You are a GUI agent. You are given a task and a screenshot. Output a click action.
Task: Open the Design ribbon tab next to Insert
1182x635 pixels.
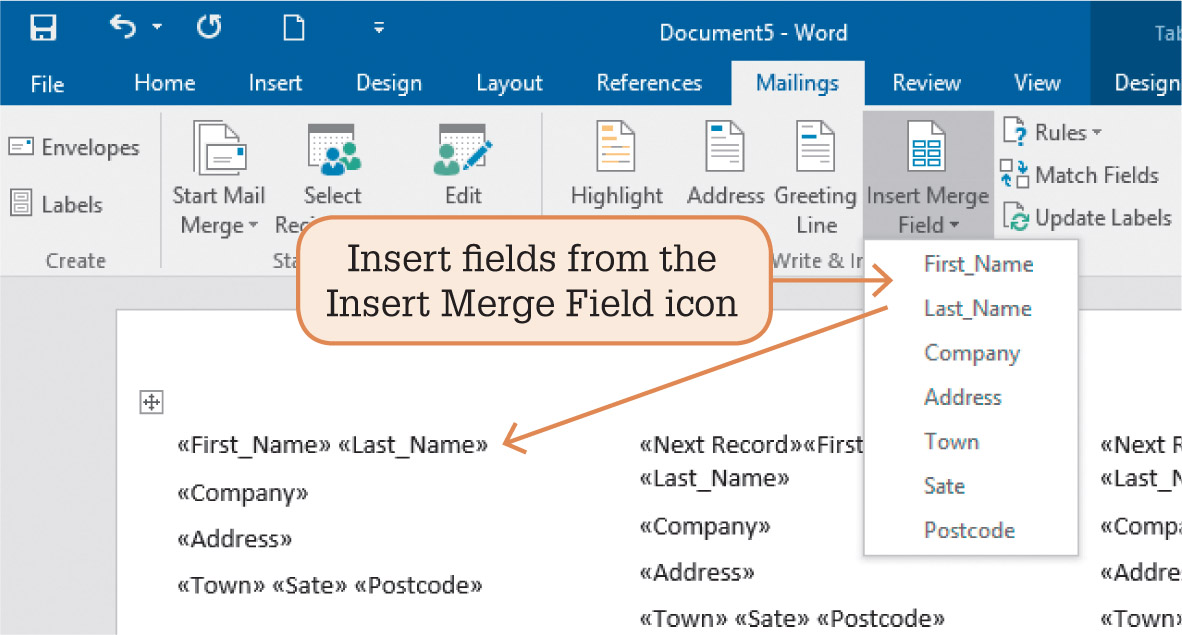pyautogui.click(x=389, y=83)
